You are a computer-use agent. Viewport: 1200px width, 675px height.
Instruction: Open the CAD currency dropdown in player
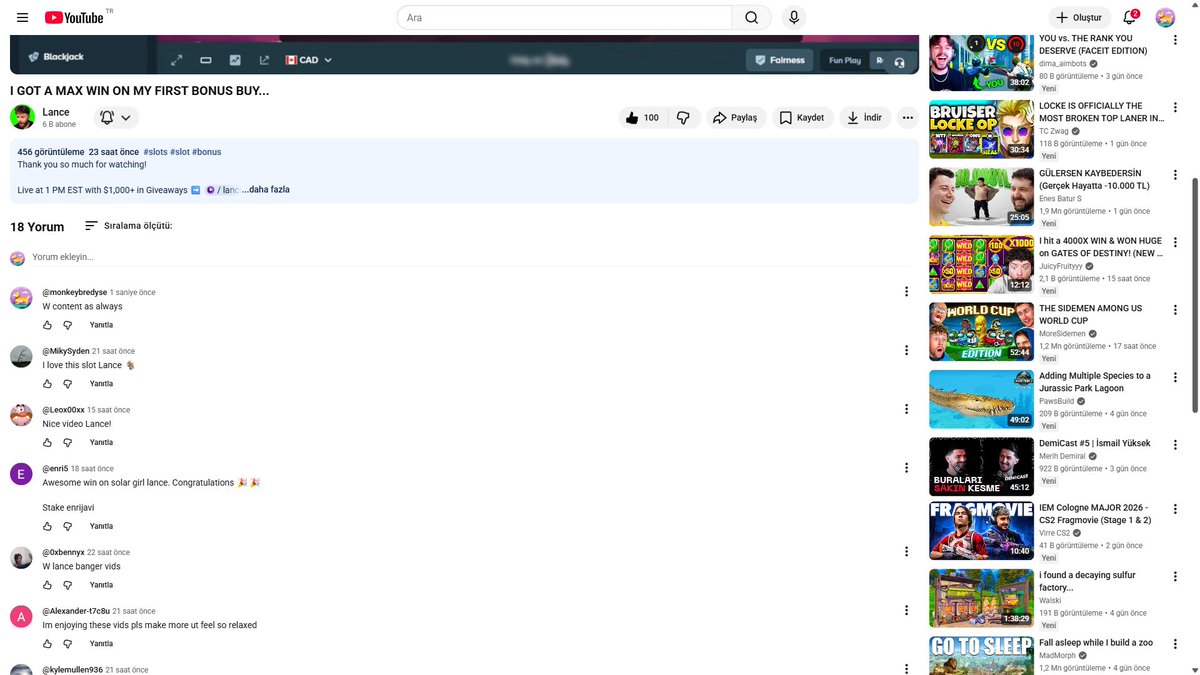point(309,60)
